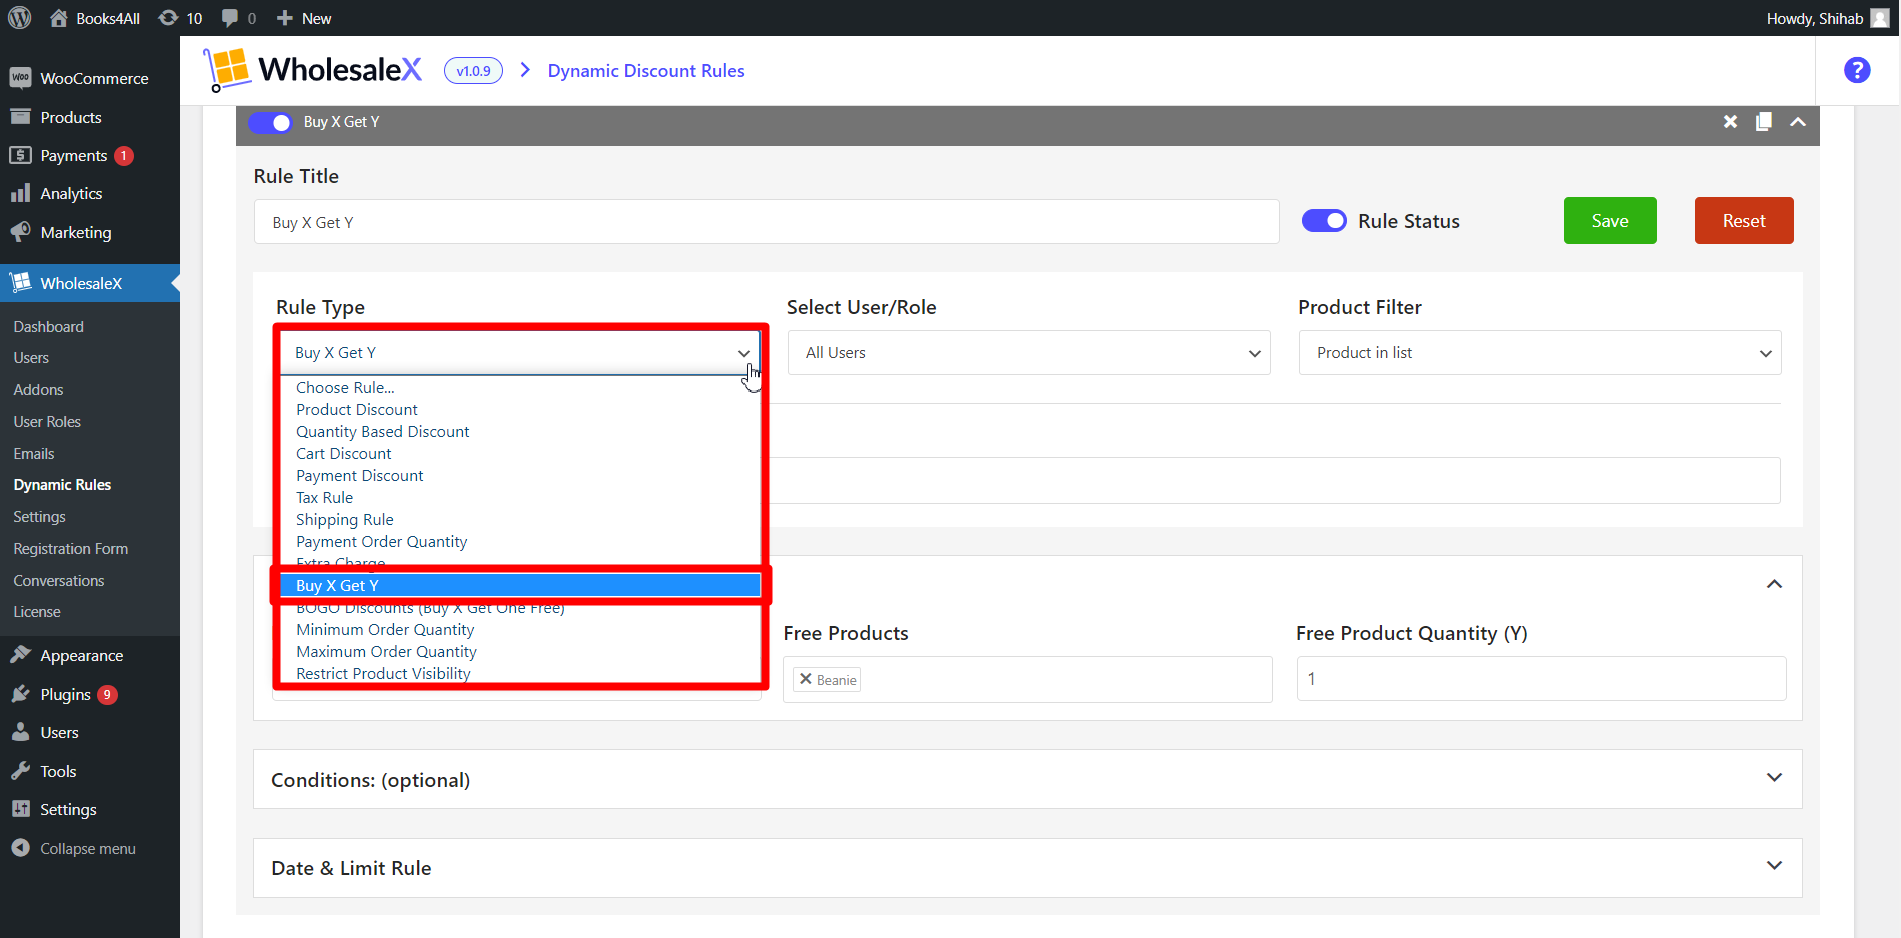The height and width of the screenshot is (938, 1901).
Task: Open the WordPress logo menu
Action: pyautogui.click(x=20, y=18)
